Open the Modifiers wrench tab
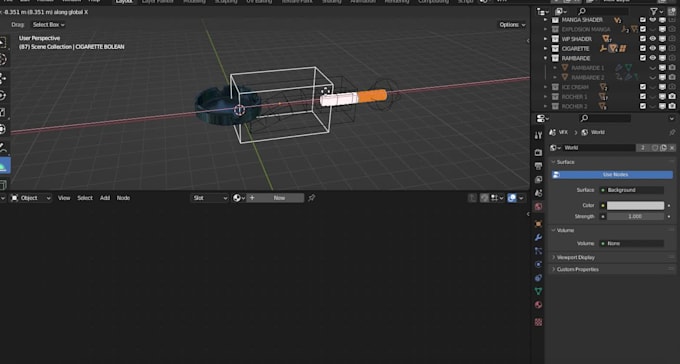Image resolution: width=680 pixels, height=364 pixels. tap(538, 237)
